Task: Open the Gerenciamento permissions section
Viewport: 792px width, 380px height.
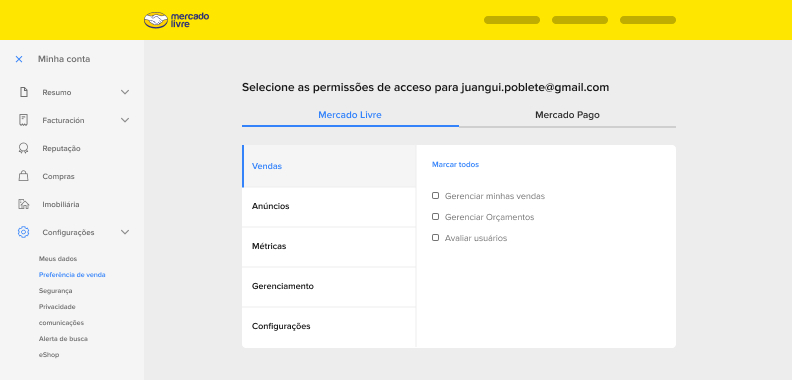Action: (329, 287)
